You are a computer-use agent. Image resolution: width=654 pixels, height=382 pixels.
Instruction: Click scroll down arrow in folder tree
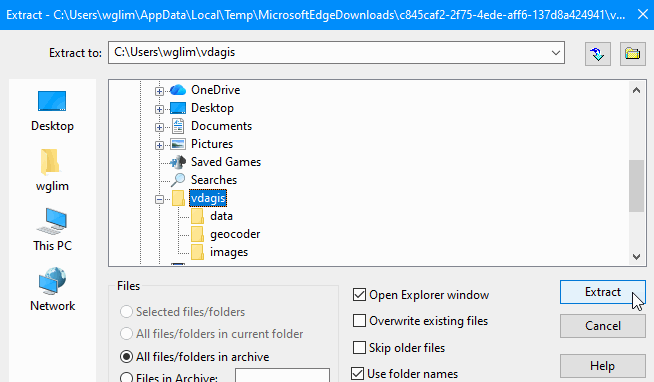pyautogui.click(x=636, y=257)
